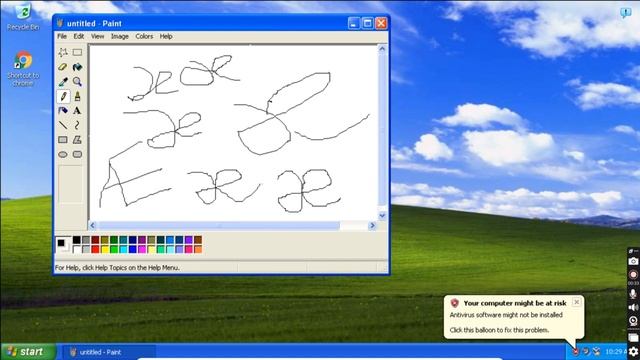Pick the dark gray color swatch

coord(86,240)
